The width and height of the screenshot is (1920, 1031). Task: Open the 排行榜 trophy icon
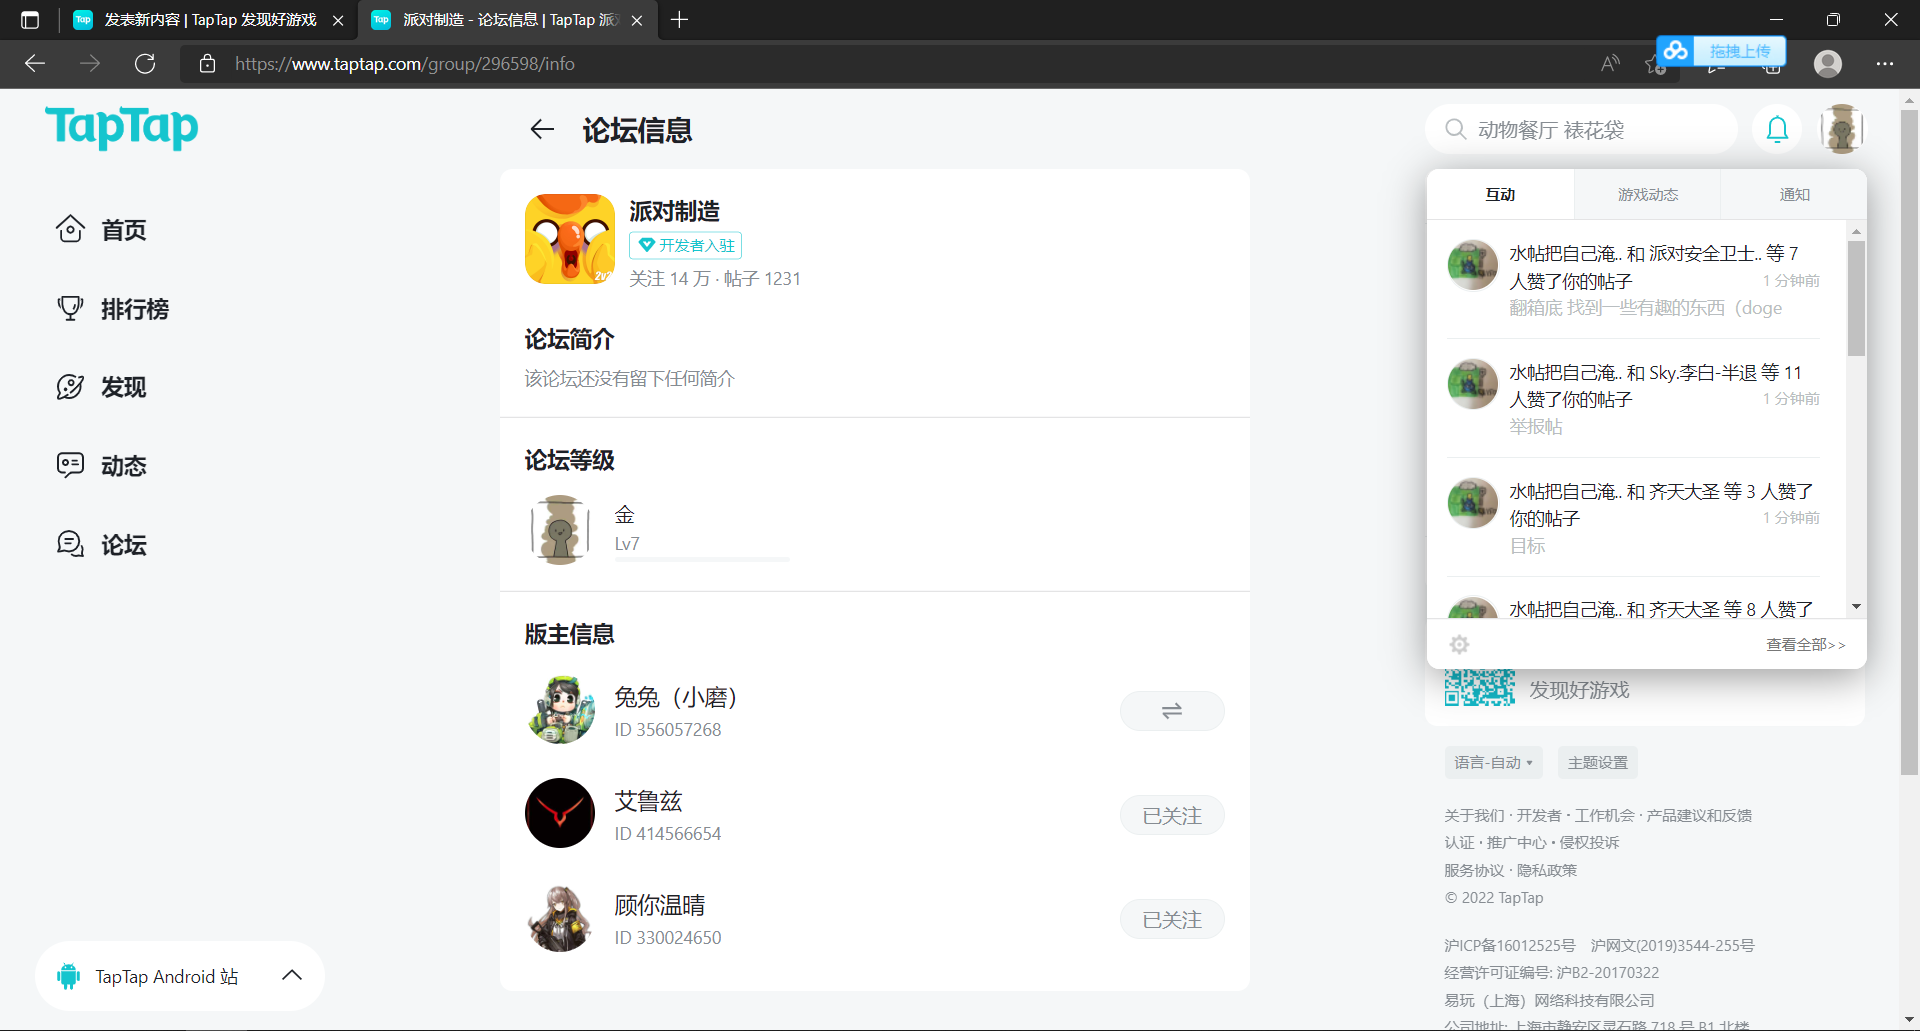(x=70, y=308)
